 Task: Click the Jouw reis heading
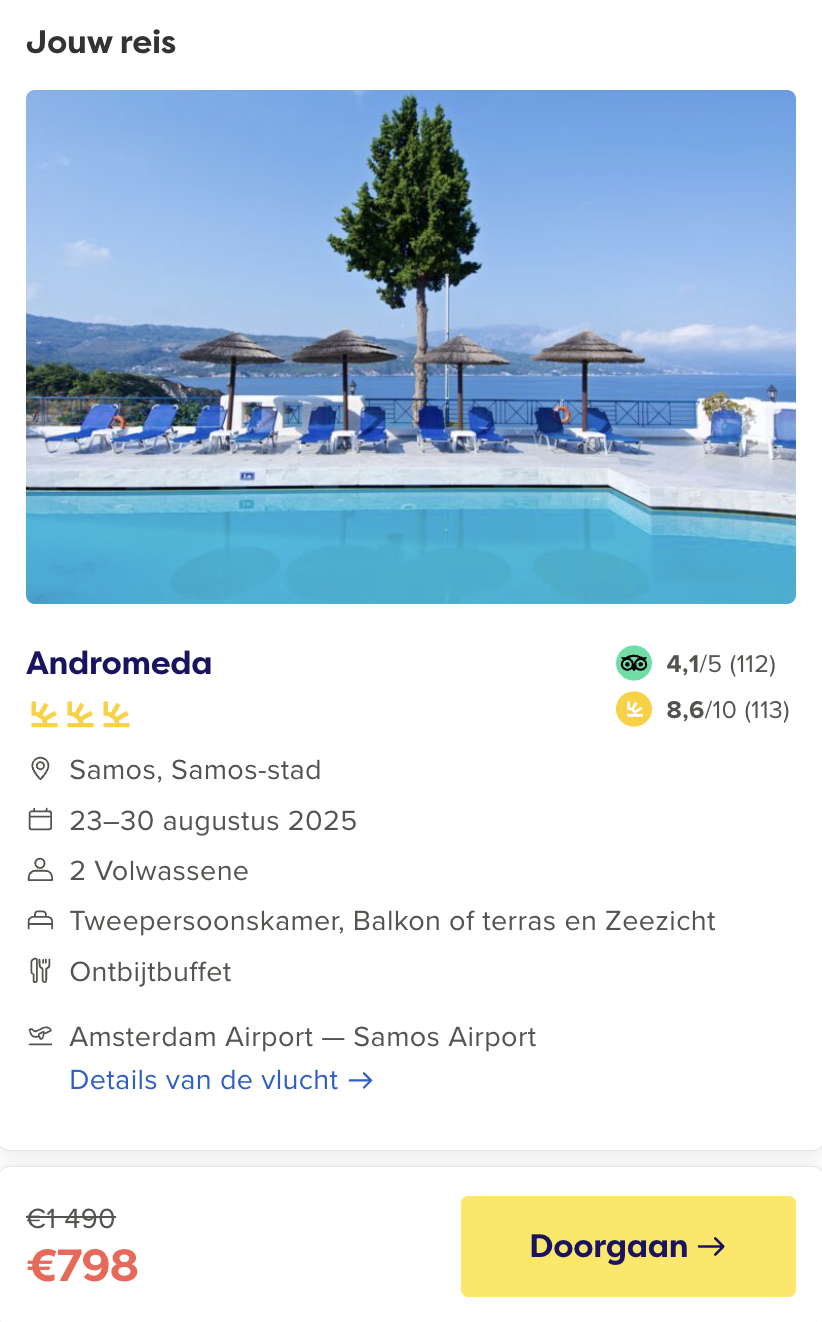coord(101,42)
